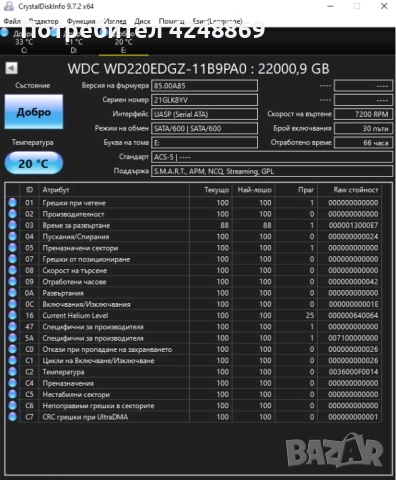Select the Преназначени сектори attribute text
The width and height of the screenshot is (396, 480).
pyautogui.click(x=80, y=248)
